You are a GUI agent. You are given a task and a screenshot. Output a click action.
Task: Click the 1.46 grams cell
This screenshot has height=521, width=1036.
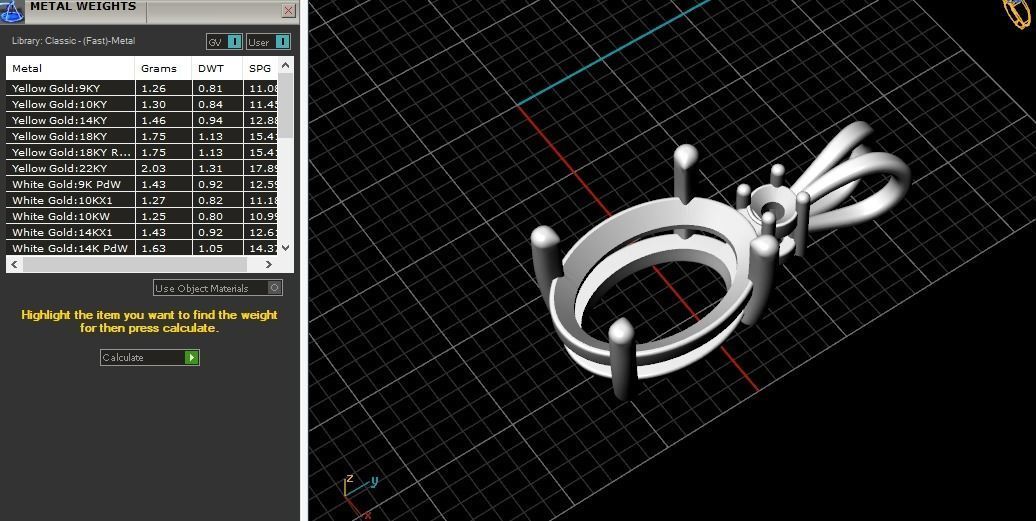pos(163,120)
